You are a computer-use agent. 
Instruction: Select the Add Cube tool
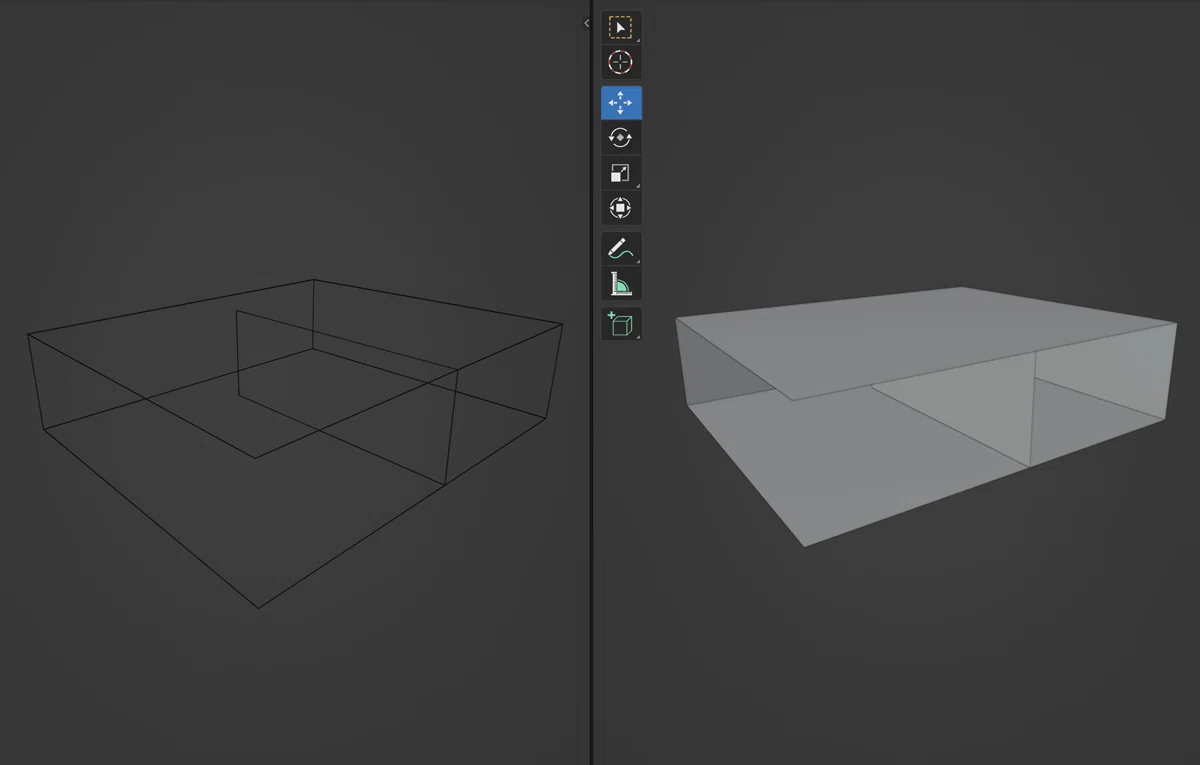coord(621,324)
